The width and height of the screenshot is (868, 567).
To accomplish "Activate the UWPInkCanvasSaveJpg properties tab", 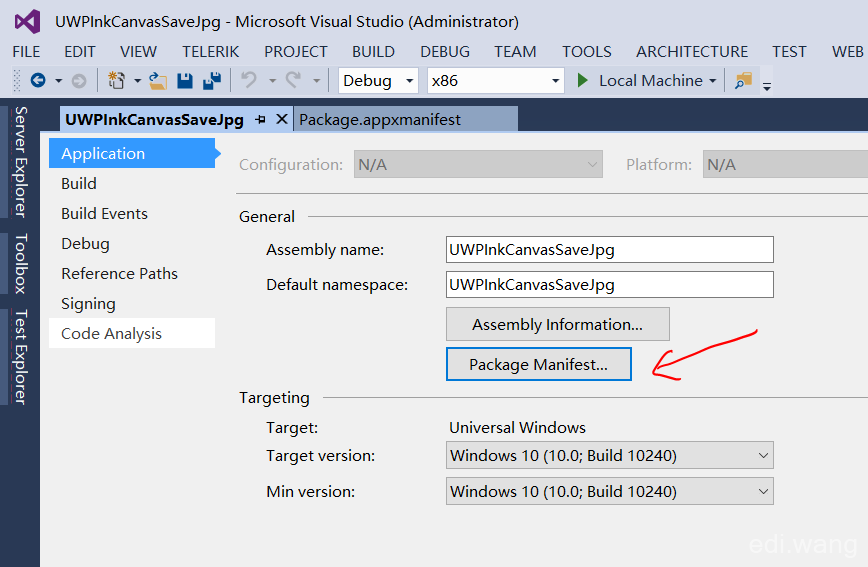I will coord(154,120).
